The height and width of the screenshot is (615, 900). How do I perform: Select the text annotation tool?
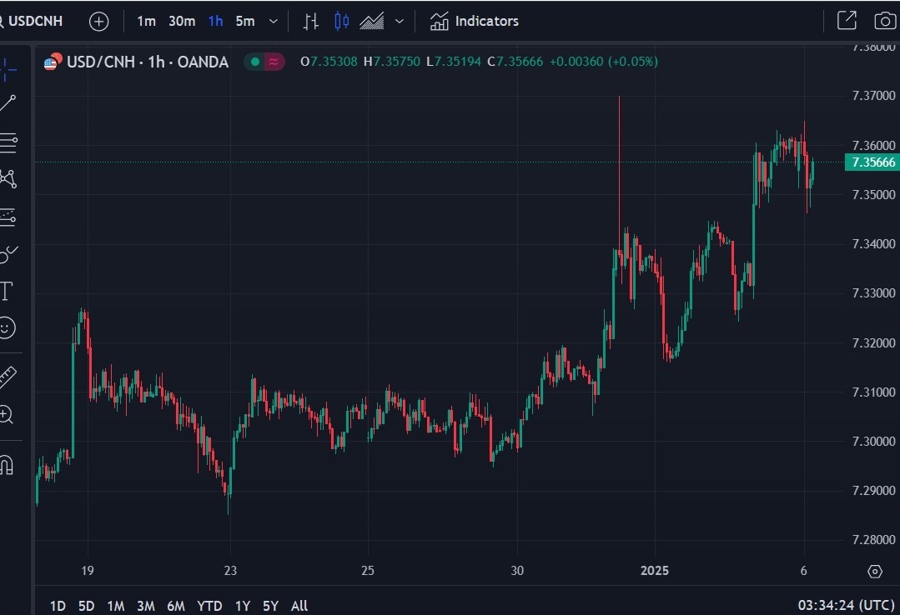click(10, 293)
